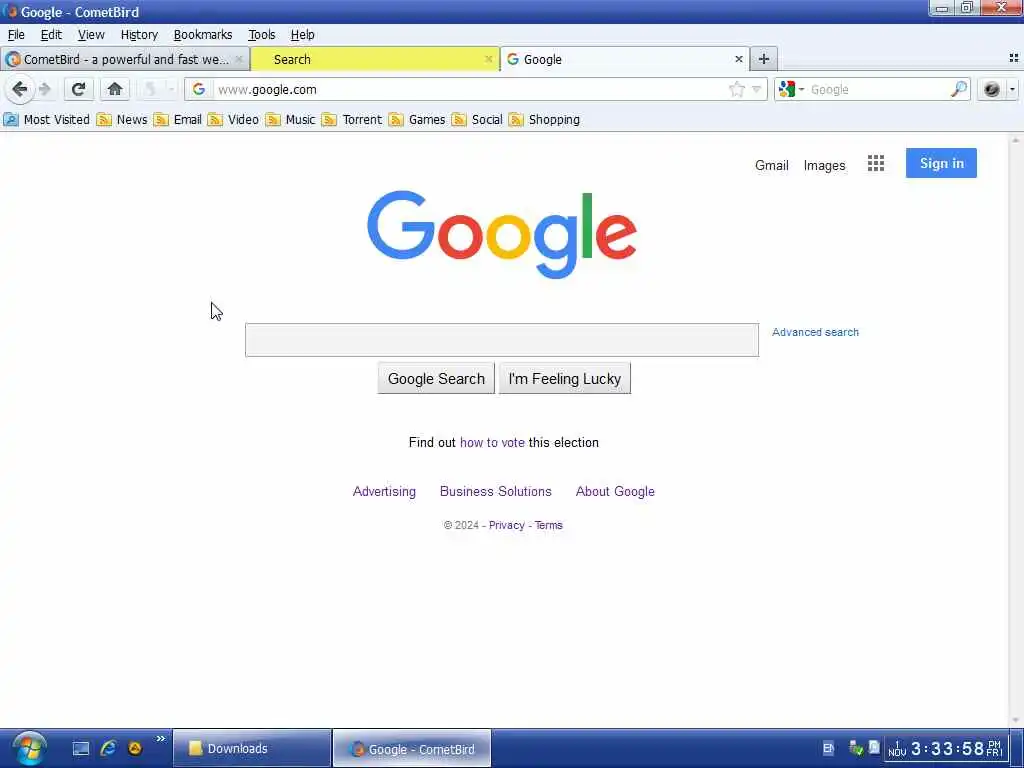
Task: Open the Shopping feed bookmark
Action: (x=544, y=120)
